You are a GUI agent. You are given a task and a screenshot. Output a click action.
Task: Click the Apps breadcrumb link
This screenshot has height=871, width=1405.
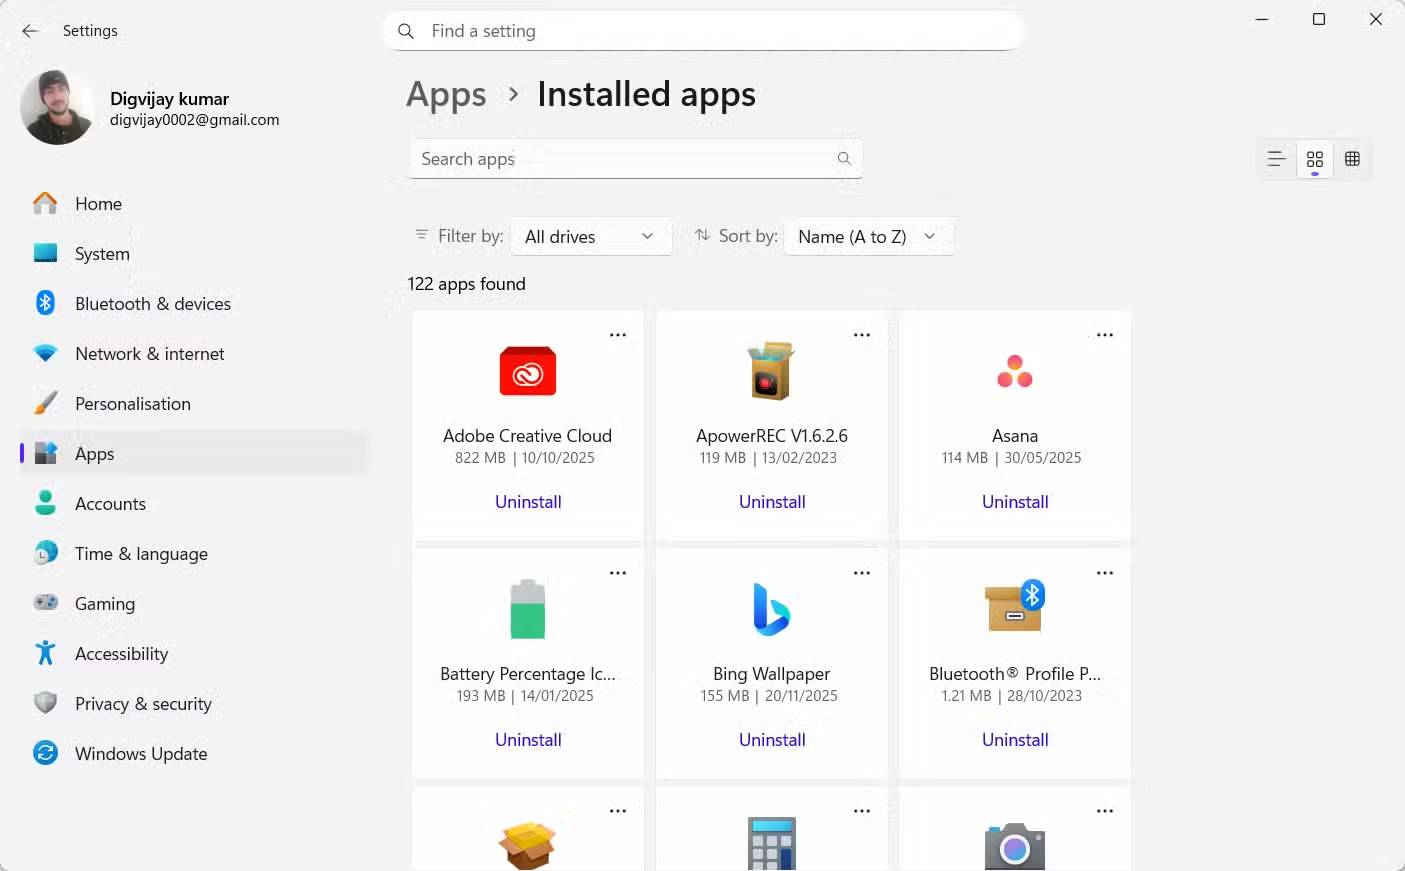click(x=446, y=94)
